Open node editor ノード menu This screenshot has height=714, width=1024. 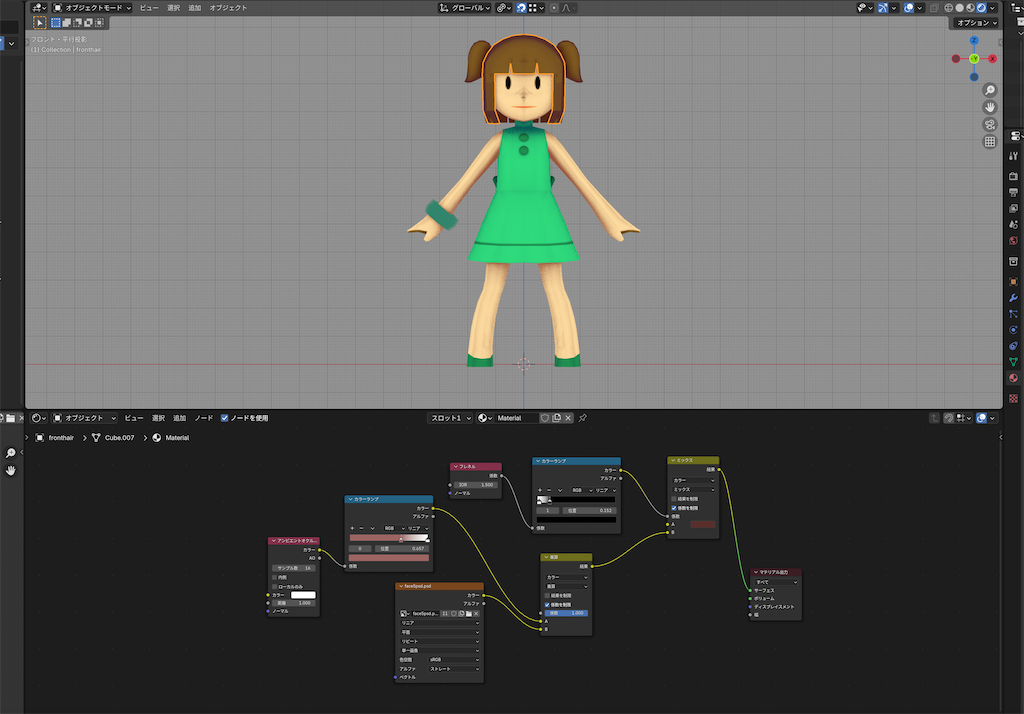204,418
